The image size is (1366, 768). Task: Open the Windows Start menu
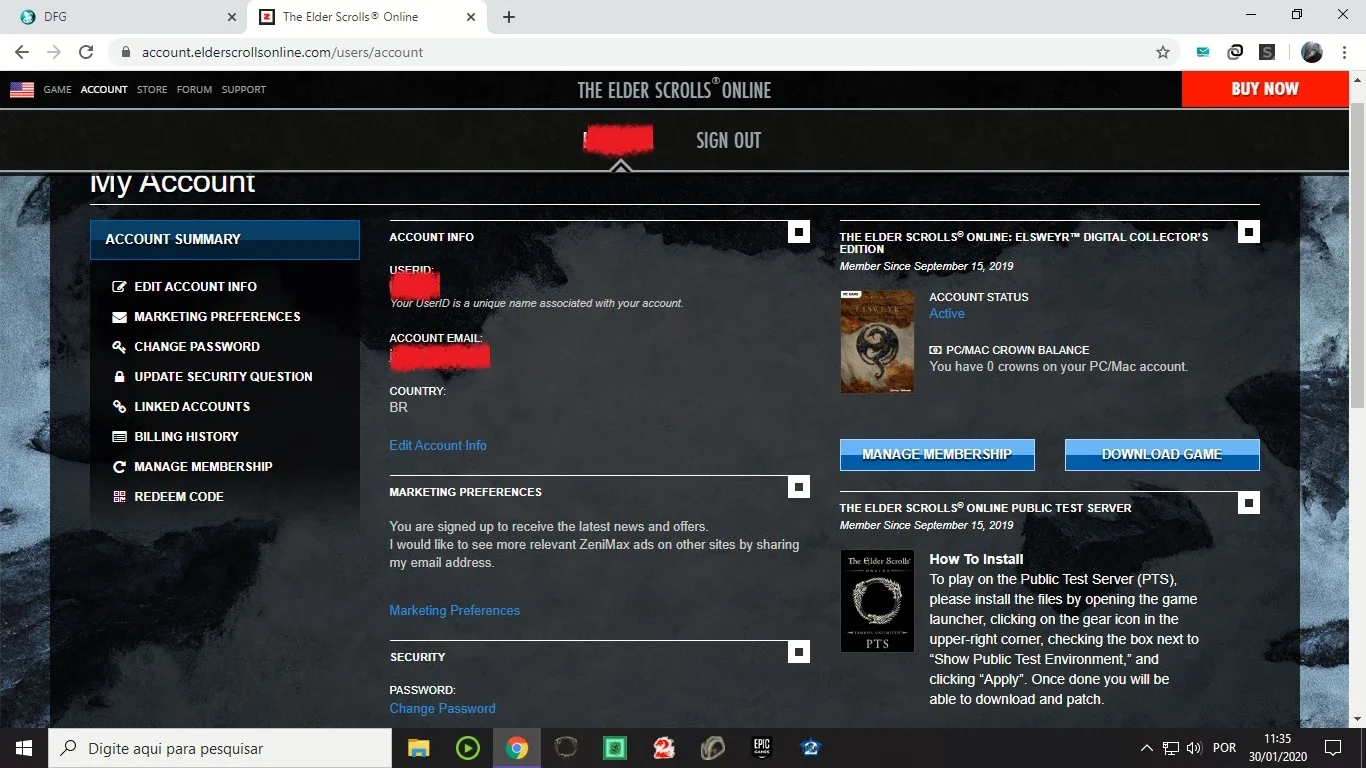click(23, 748)
